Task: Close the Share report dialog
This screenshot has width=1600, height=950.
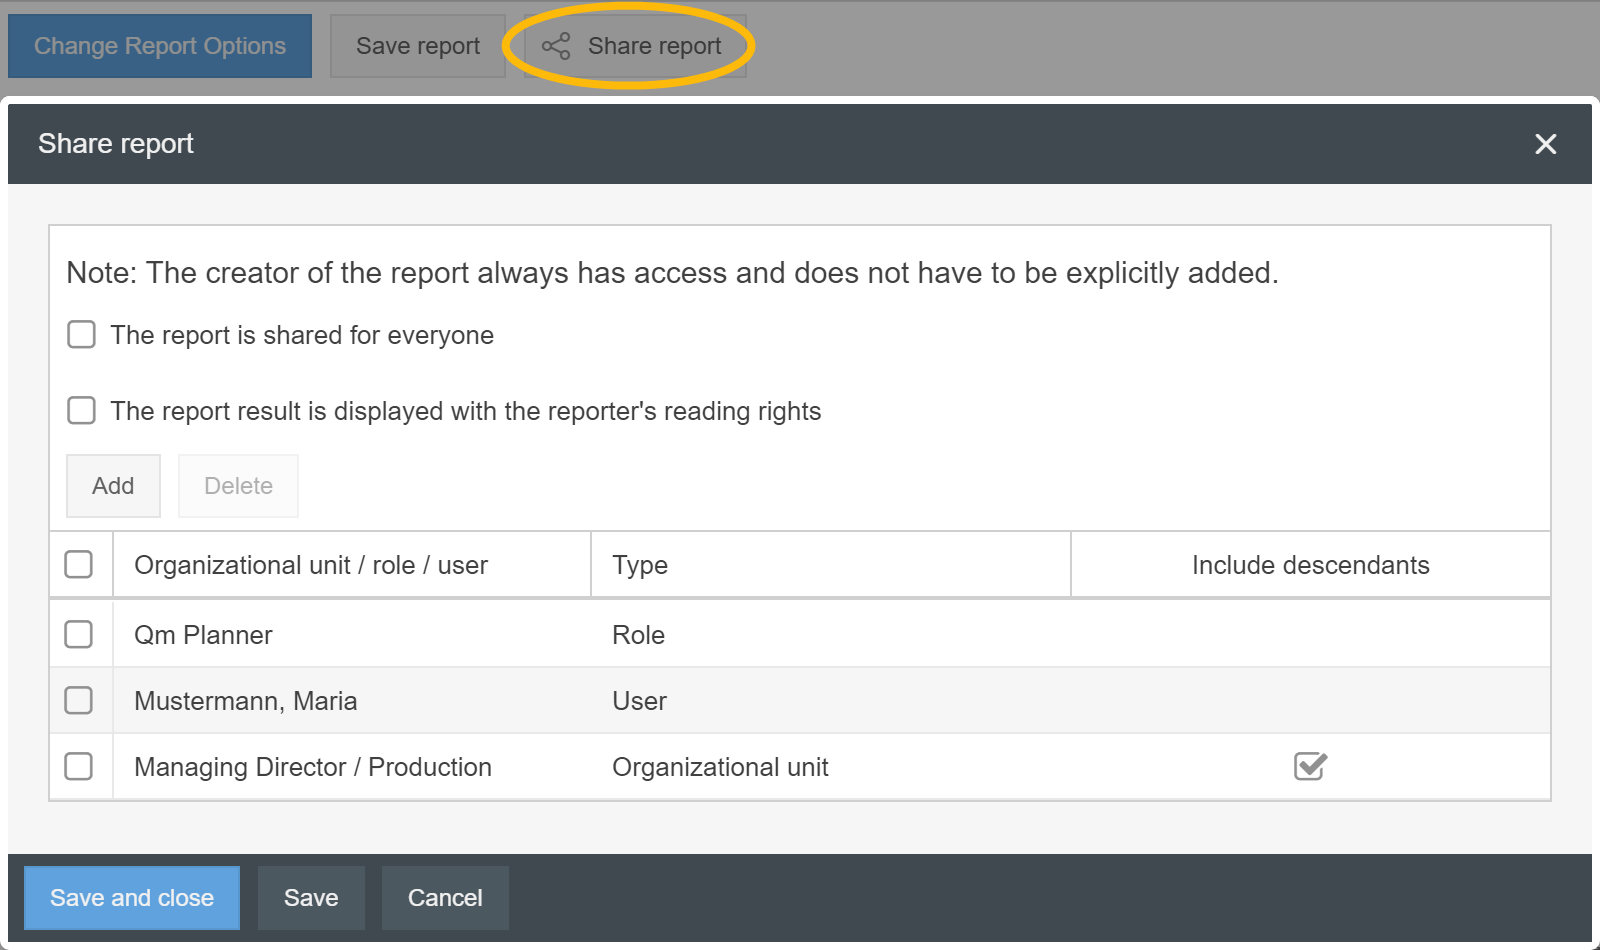Action: click(1545, 144)
